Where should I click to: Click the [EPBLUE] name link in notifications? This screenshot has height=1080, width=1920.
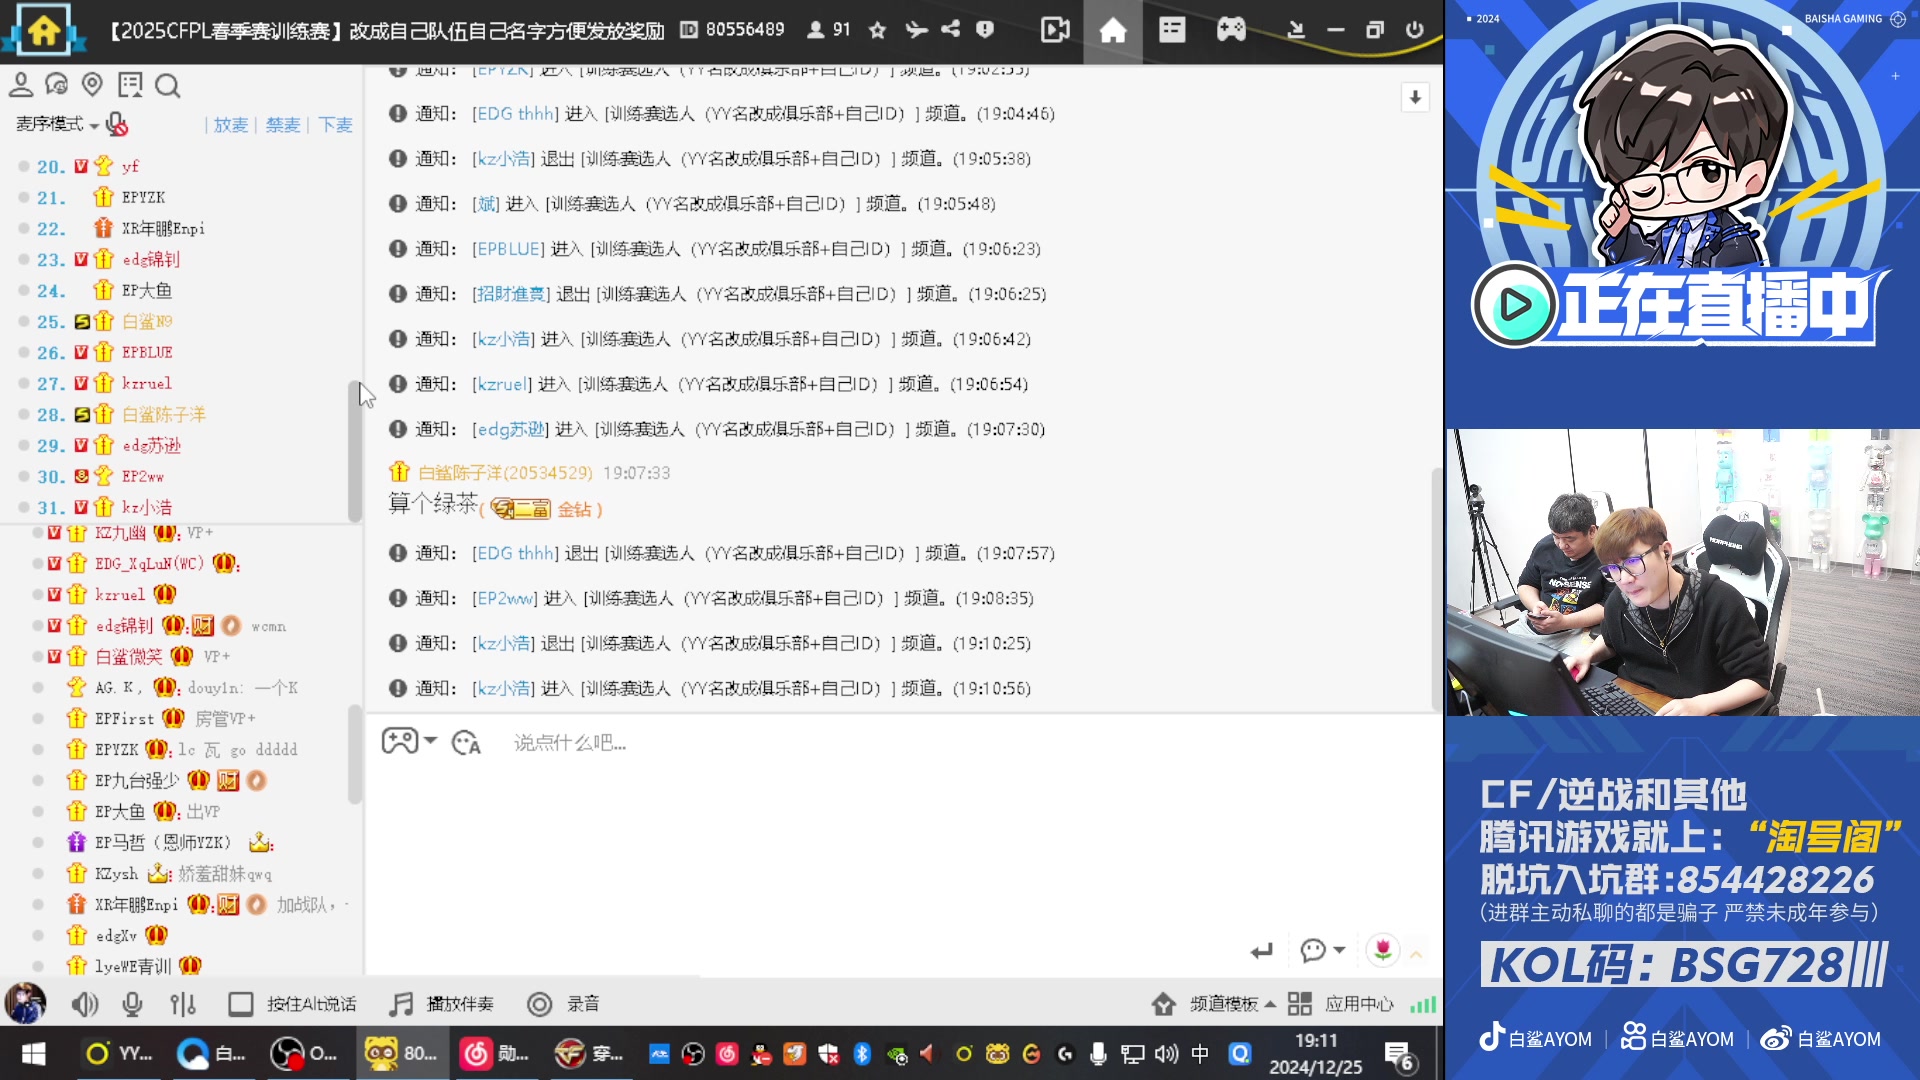coord(508,248)
